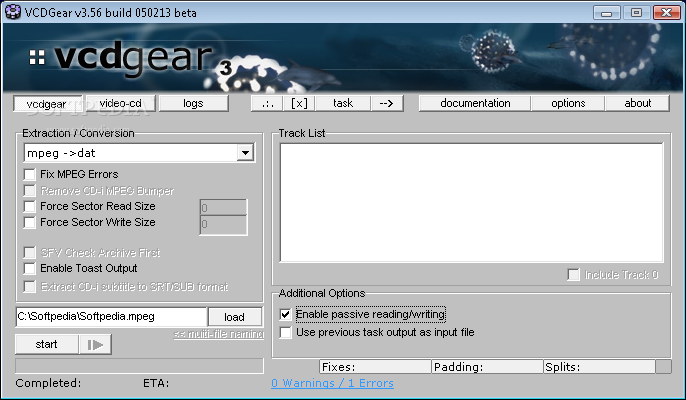Click the play/resume arrow button beside start
The width and height of the screenshot is (686, 400).
click(x=95, y=344)
